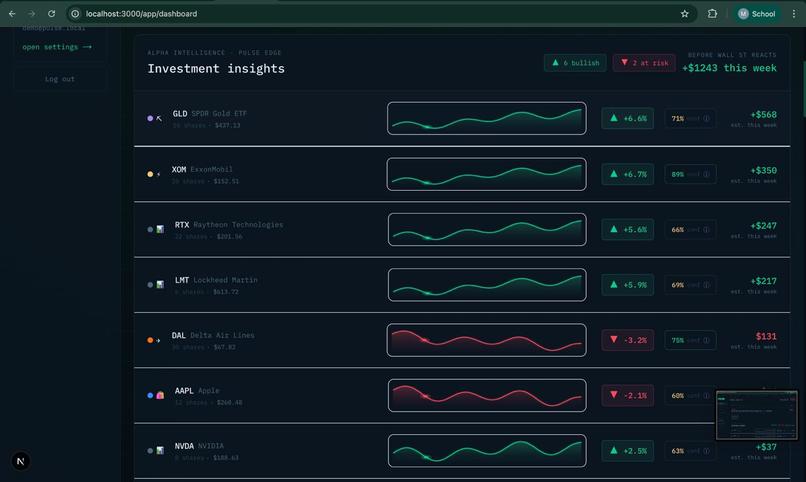Image resolution: width=806 pixels, height=482 pixels.
Task: Select the purple dot beside GLD
Action: coord(150,118)
